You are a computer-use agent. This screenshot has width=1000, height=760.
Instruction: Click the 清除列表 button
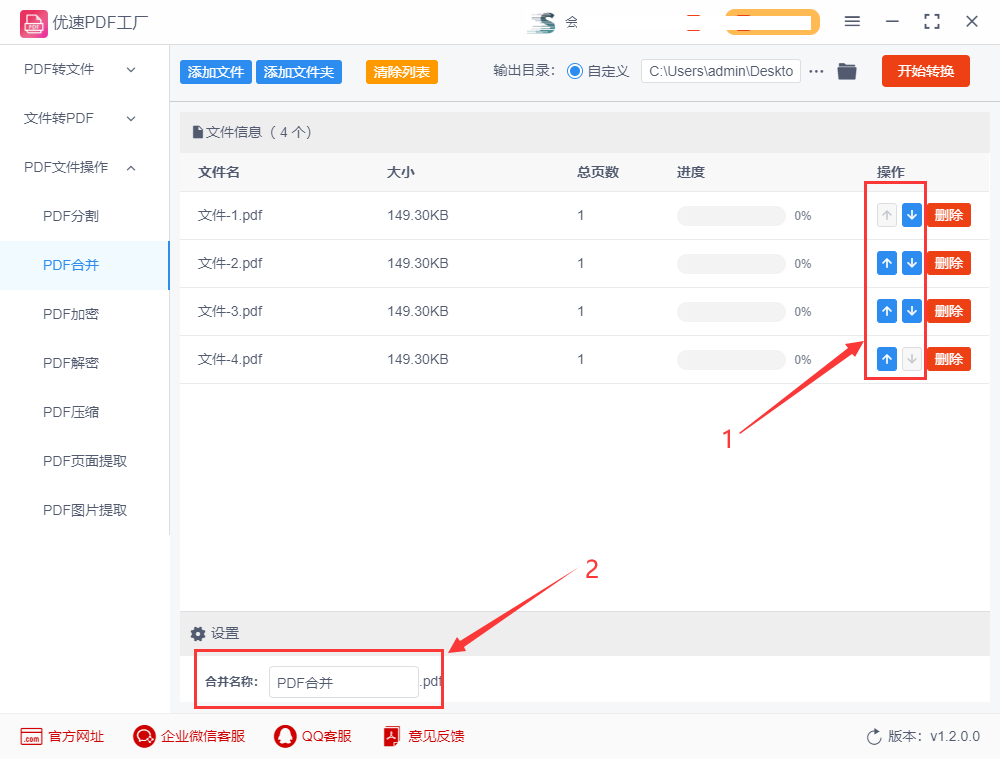coord(402,72)
